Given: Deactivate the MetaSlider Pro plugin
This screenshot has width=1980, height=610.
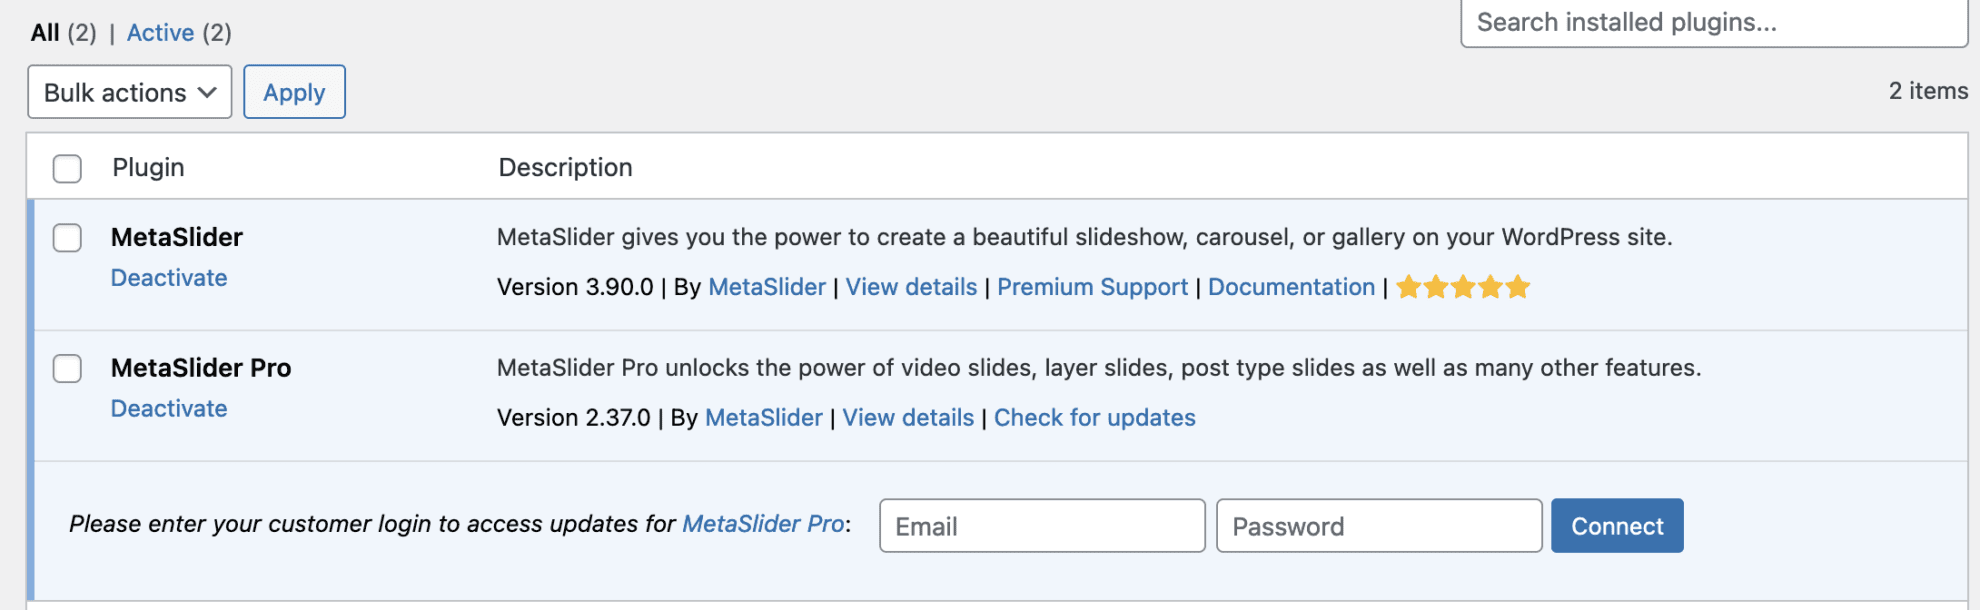Looking at the screenshot, I should pyautogui.click(x=168, y=408).
